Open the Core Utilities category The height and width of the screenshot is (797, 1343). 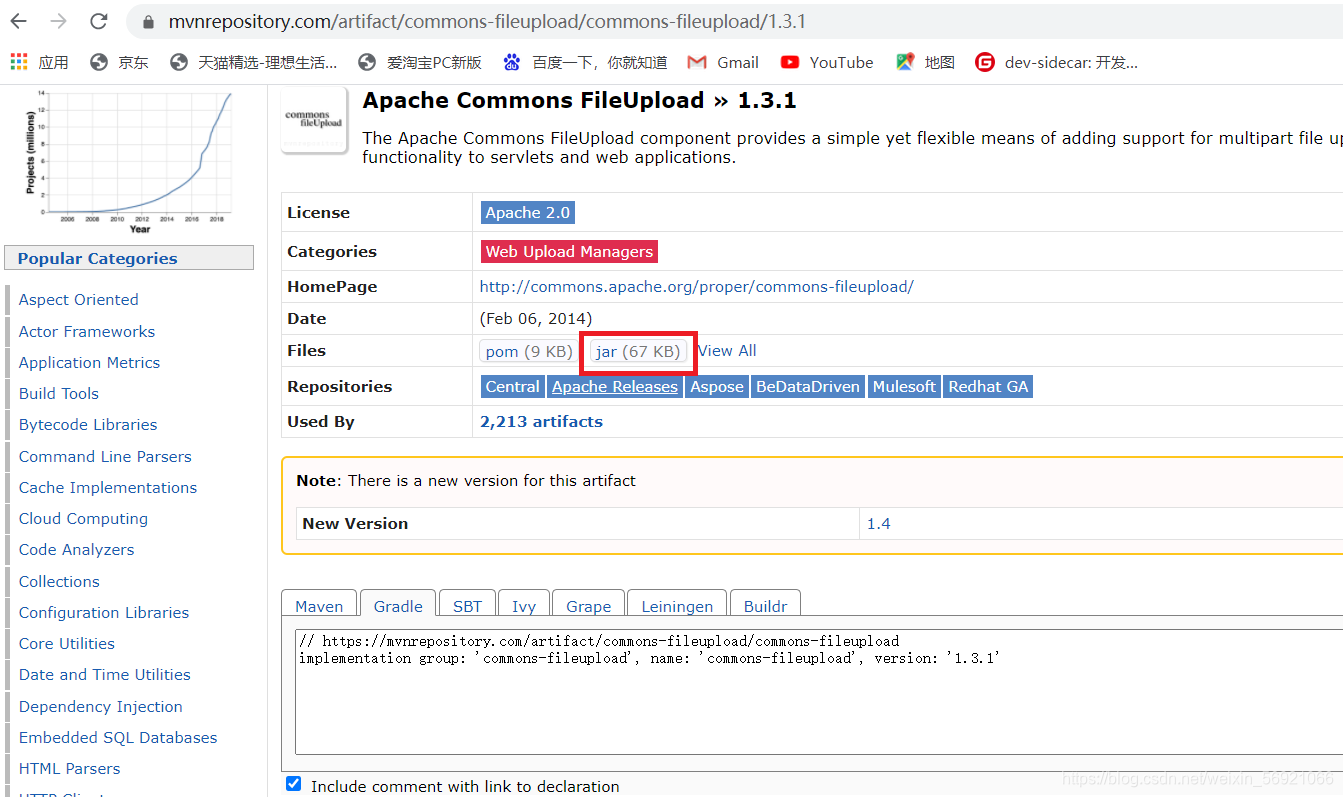click(67, 643)
